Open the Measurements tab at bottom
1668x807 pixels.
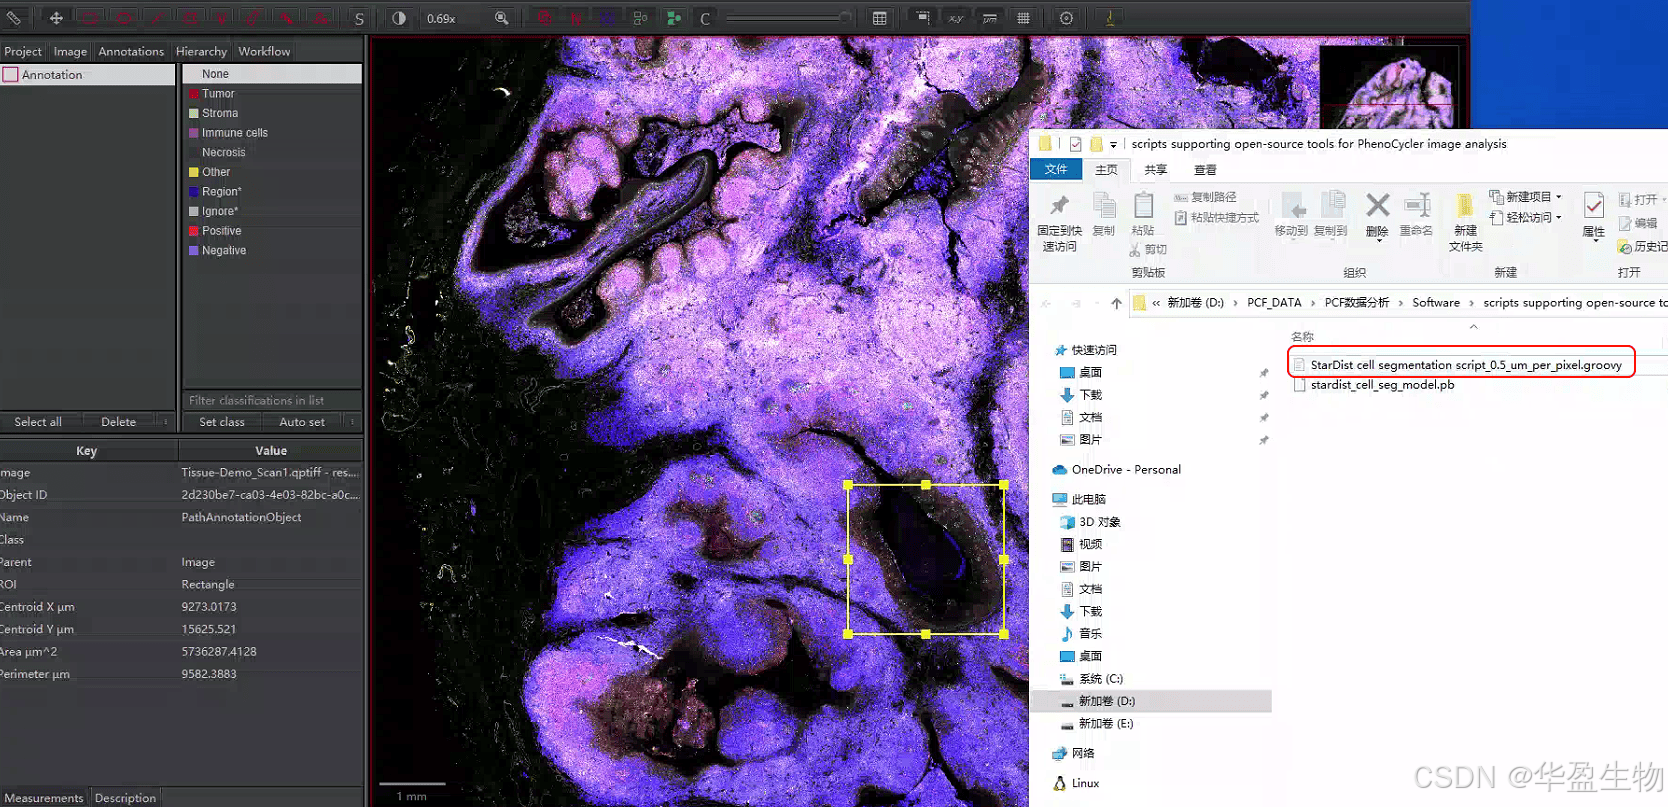click(x=44, y=798)
